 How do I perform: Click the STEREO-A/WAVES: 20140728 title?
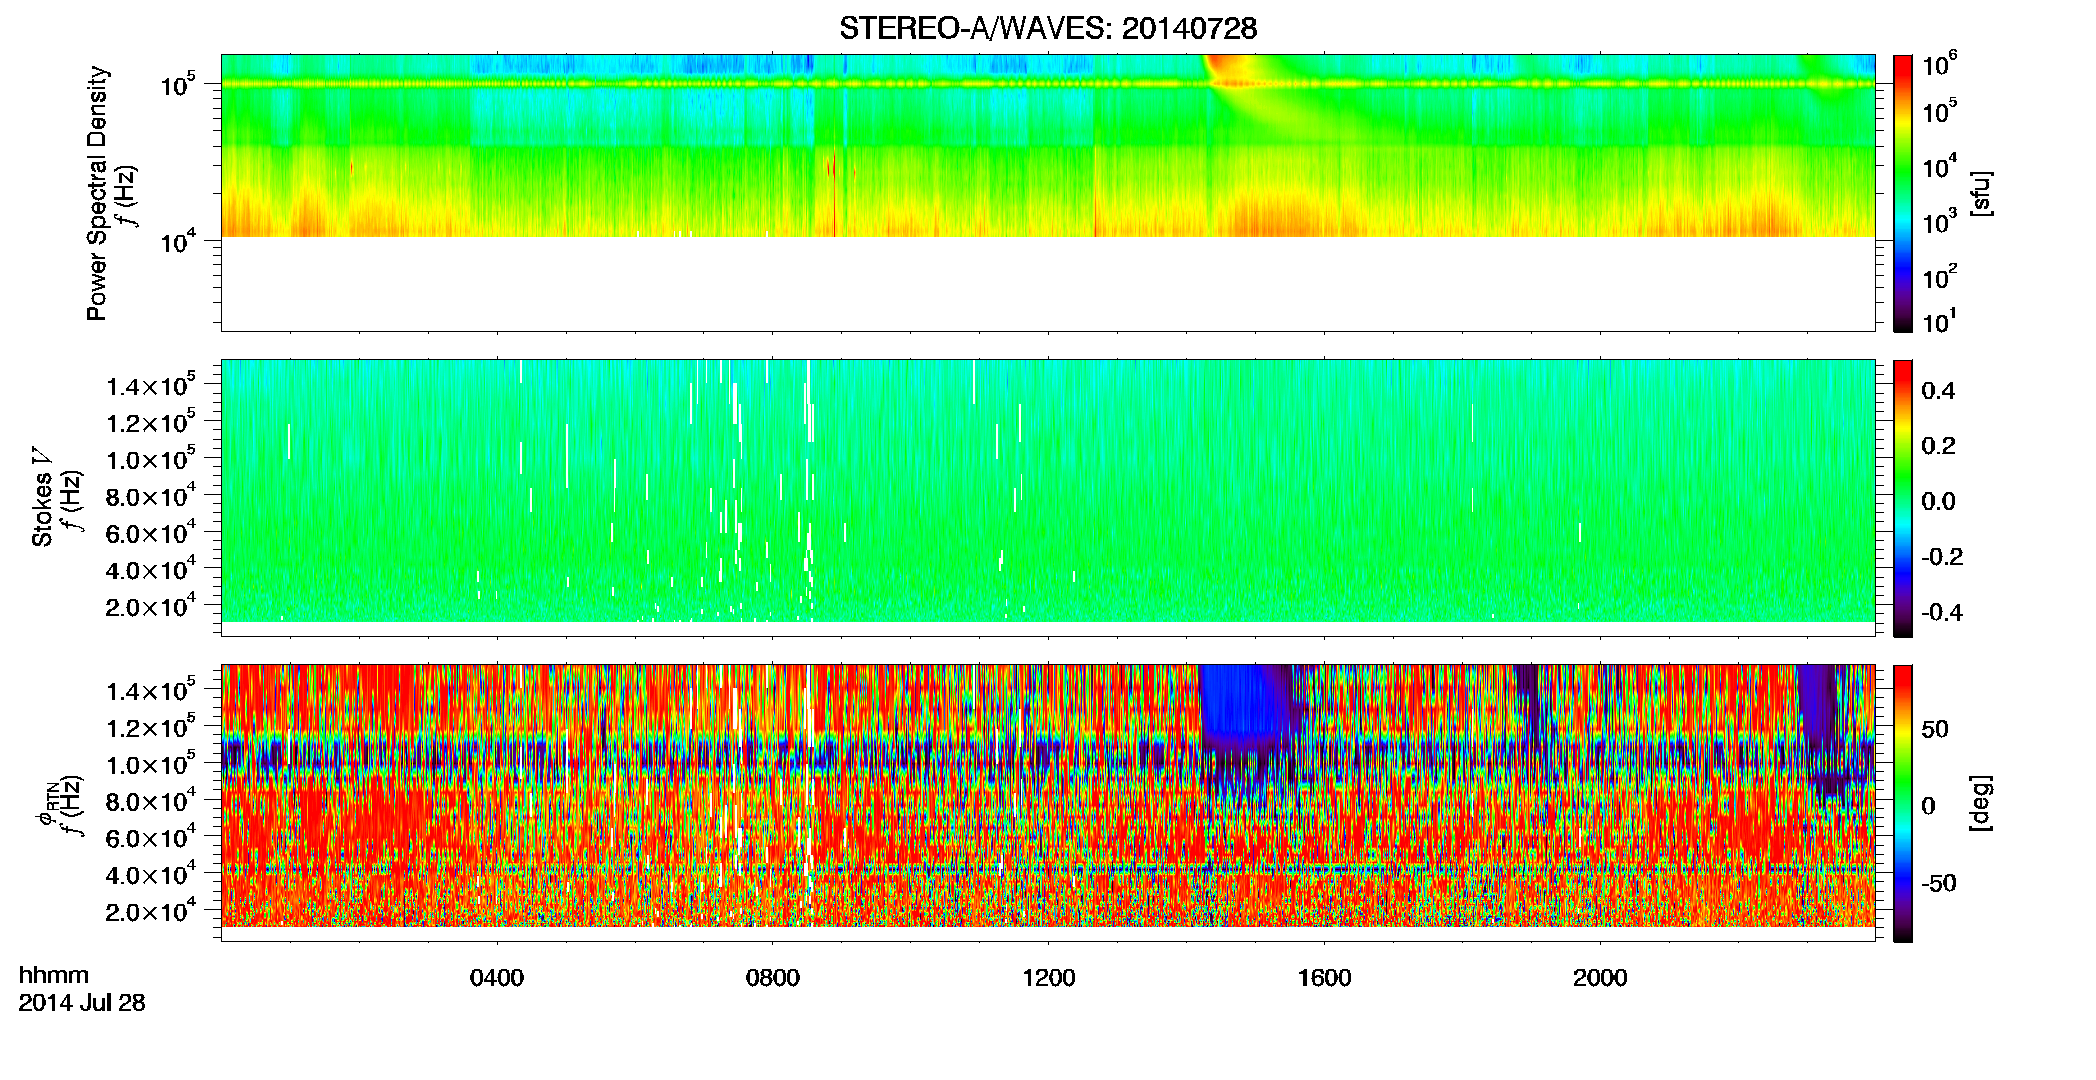click(x=1047, y=29)
